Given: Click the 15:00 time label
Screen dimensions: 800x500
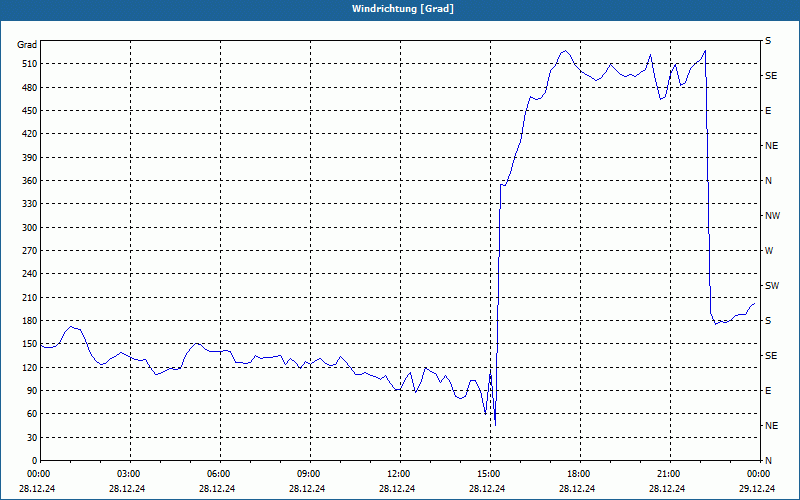Looking at the screenshot, I should [x=488, y=474].
